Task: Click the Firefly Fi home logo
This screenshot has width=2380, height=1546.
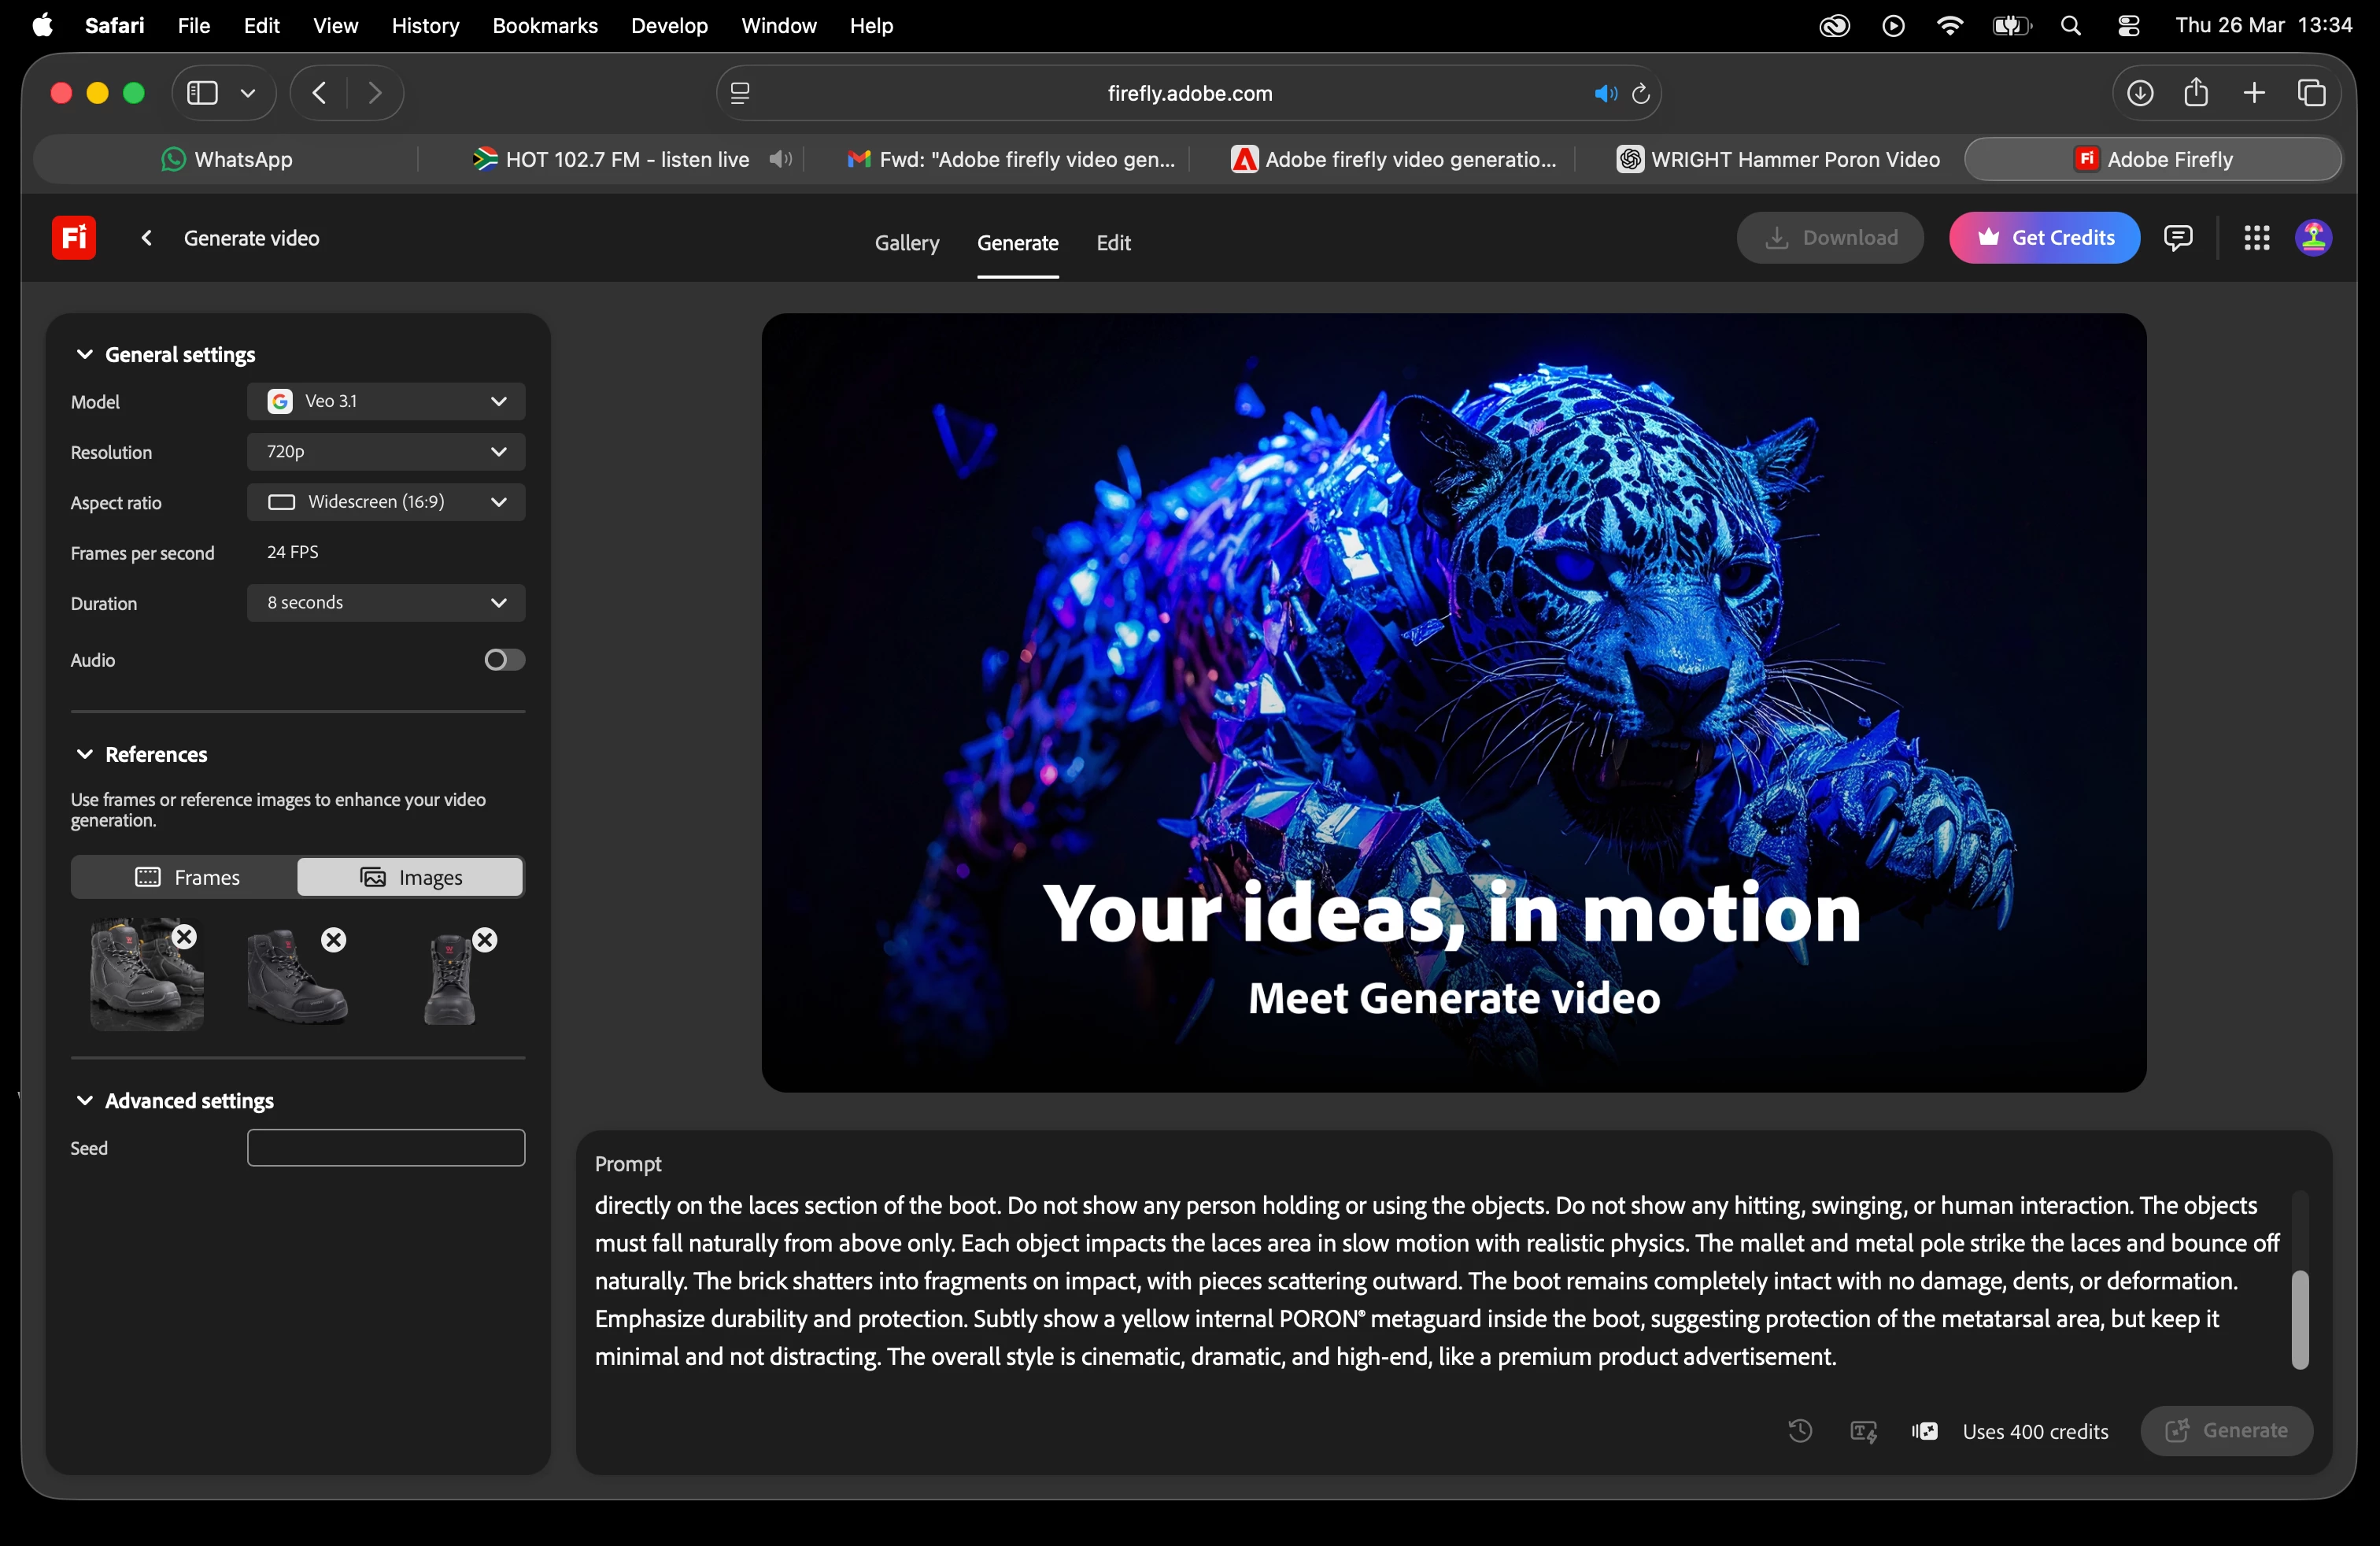Action: coord(73,237)
